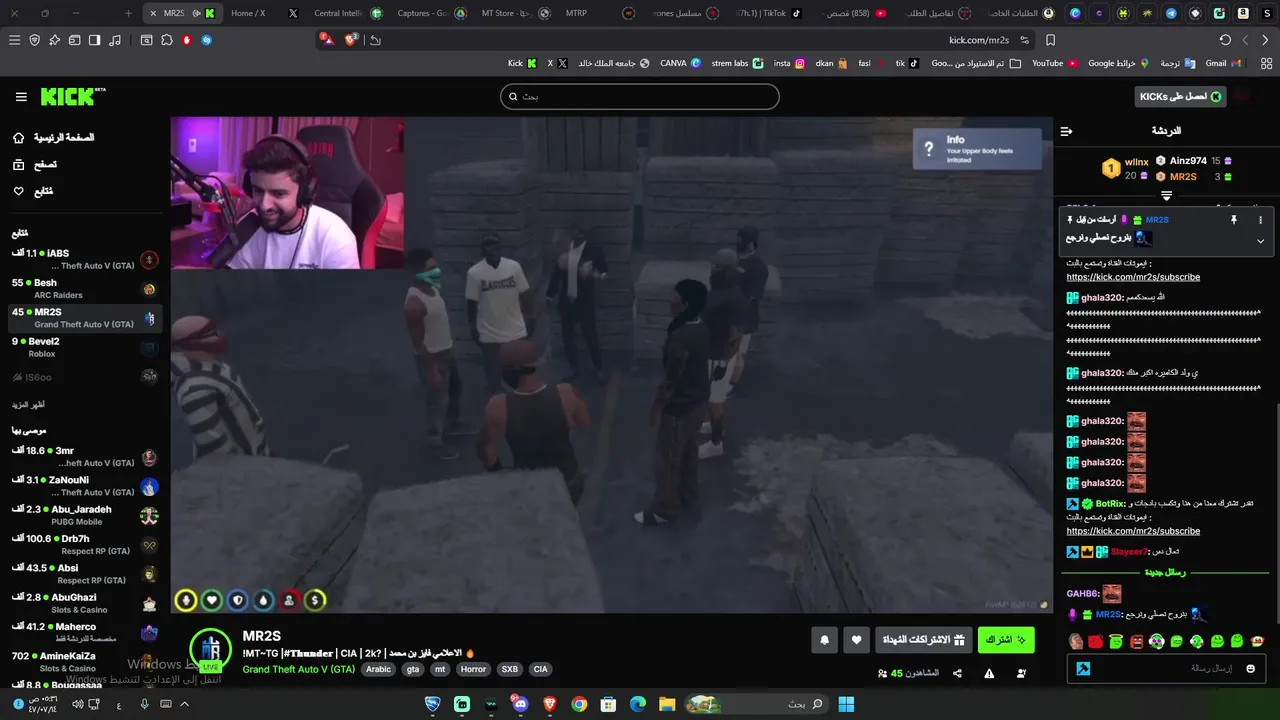Open iABS channel in sidebar
Screen dimensions: 1280x720
[84, 260]
